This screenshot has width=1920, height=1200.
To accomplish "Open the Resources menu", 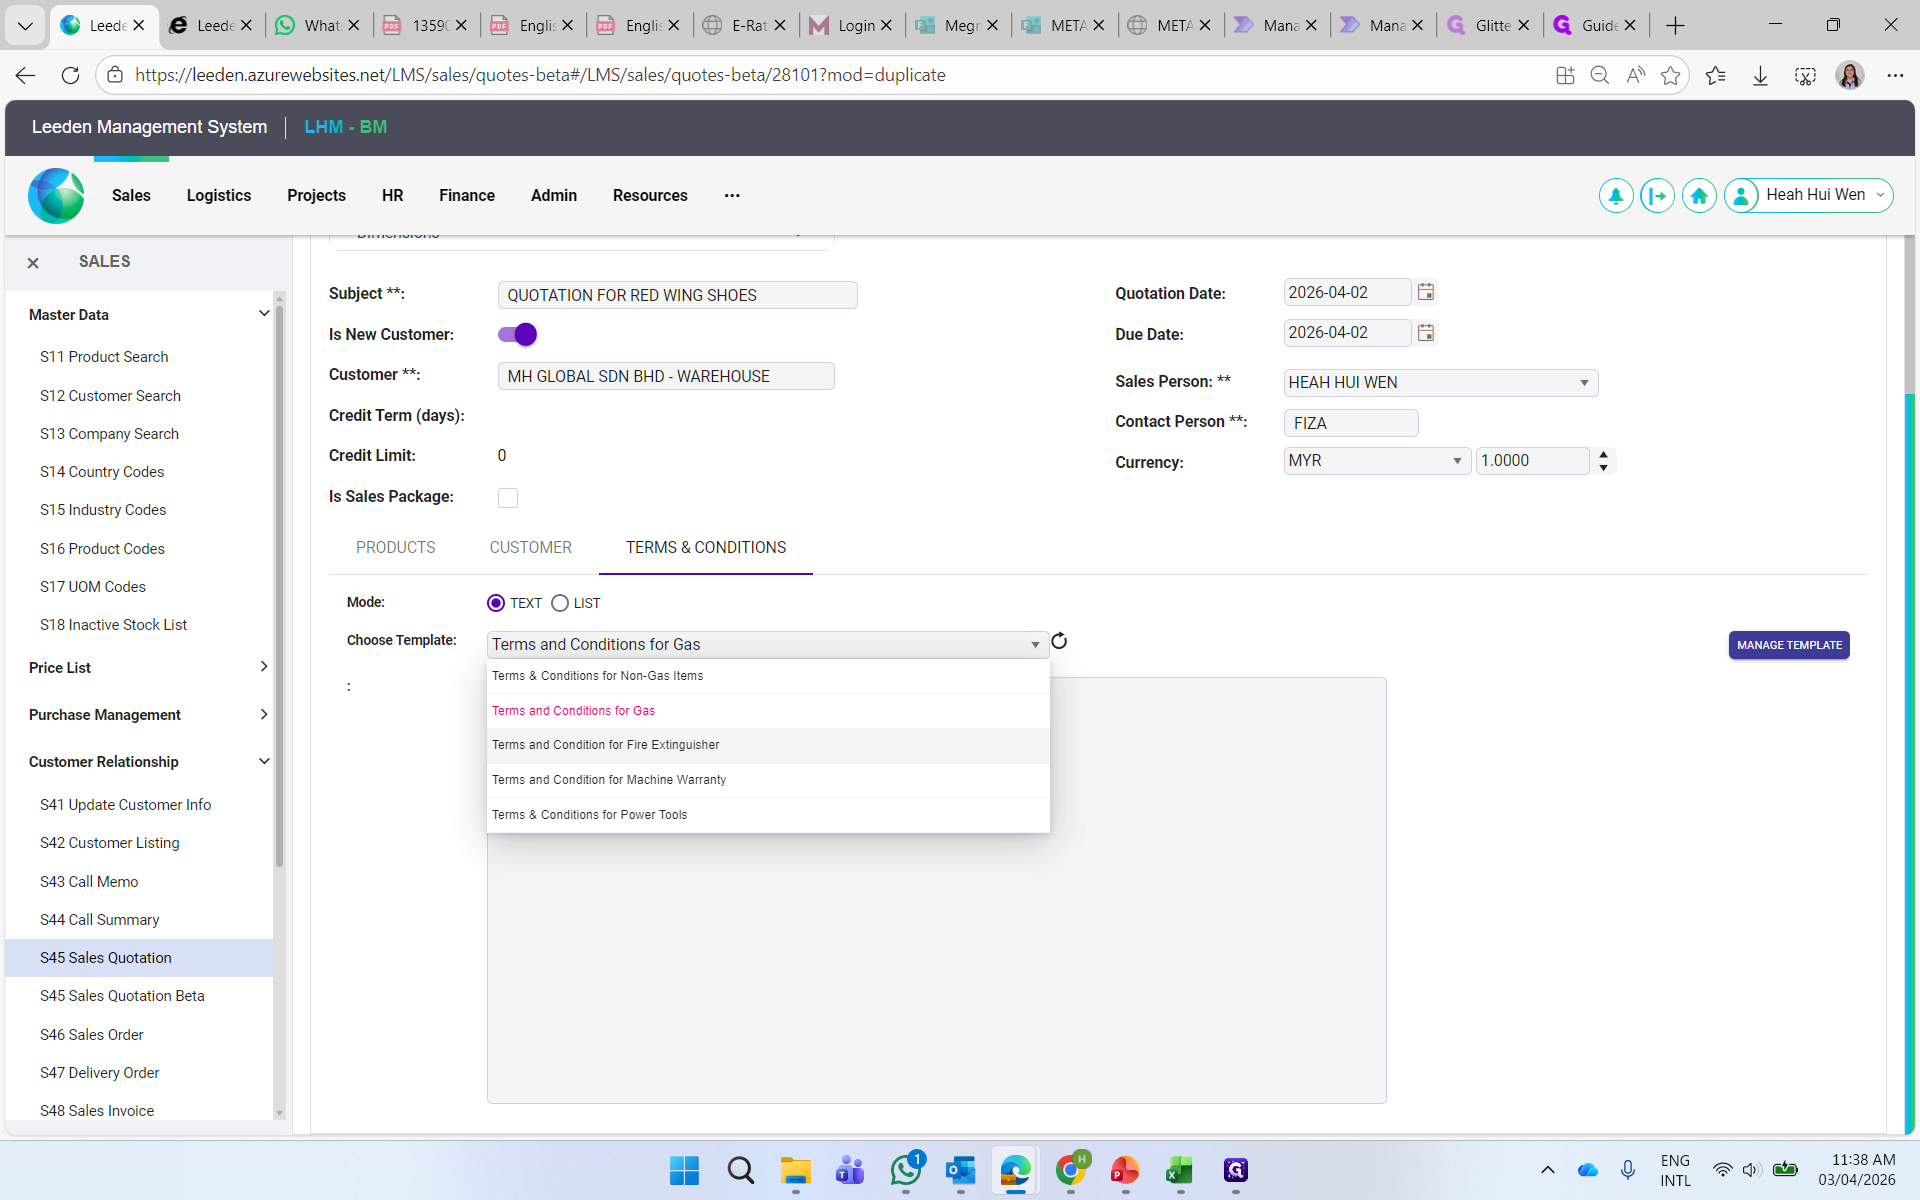I will pyautogui.click(x=650, y=196).
